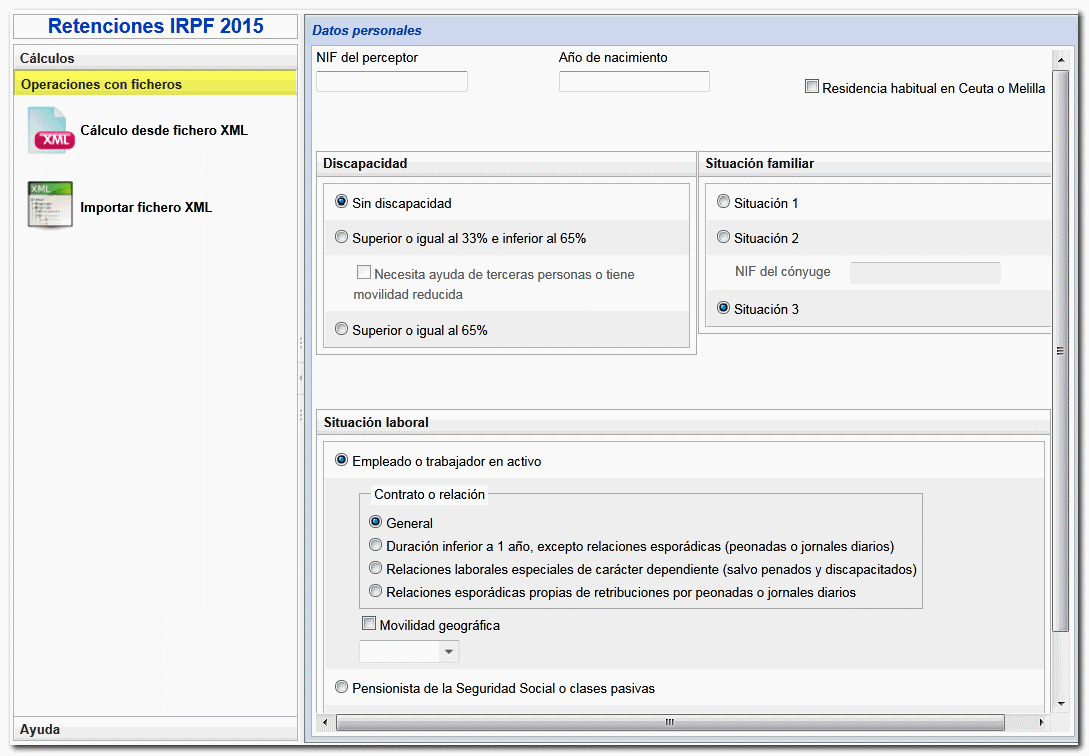Click the Contrato o relación group label
The height and width of the screenshot is (756, 1089).
429,494
